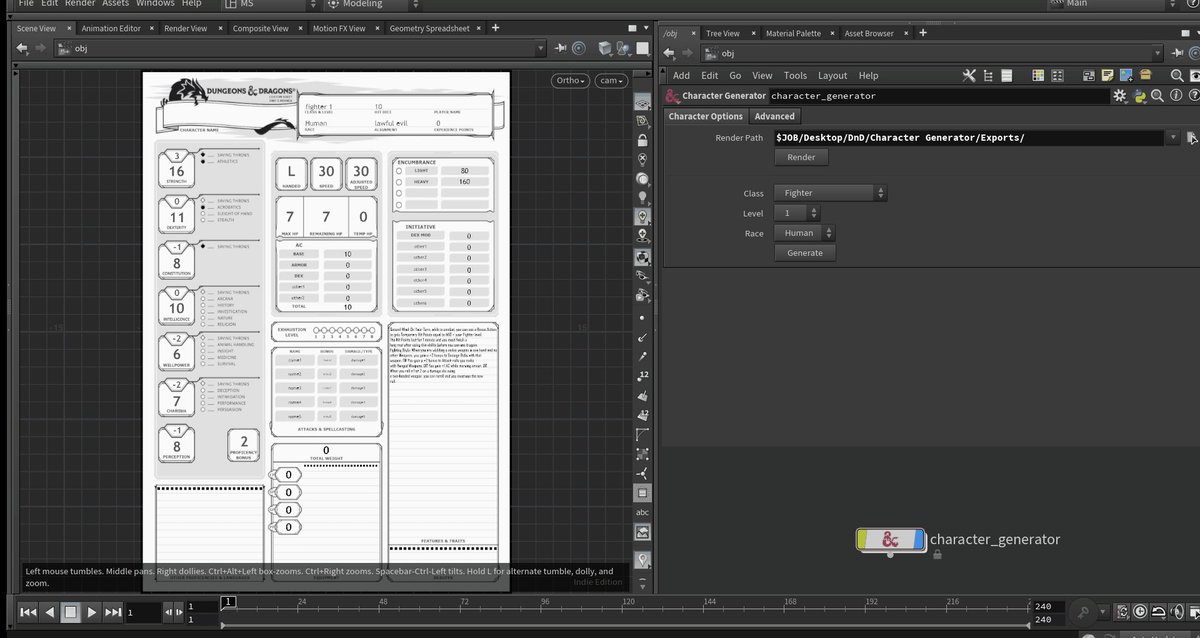The height and width of the screenshot is (638, 1200).
Task: Switch to the Material Palette tab
Action: [x=793, y=33]
